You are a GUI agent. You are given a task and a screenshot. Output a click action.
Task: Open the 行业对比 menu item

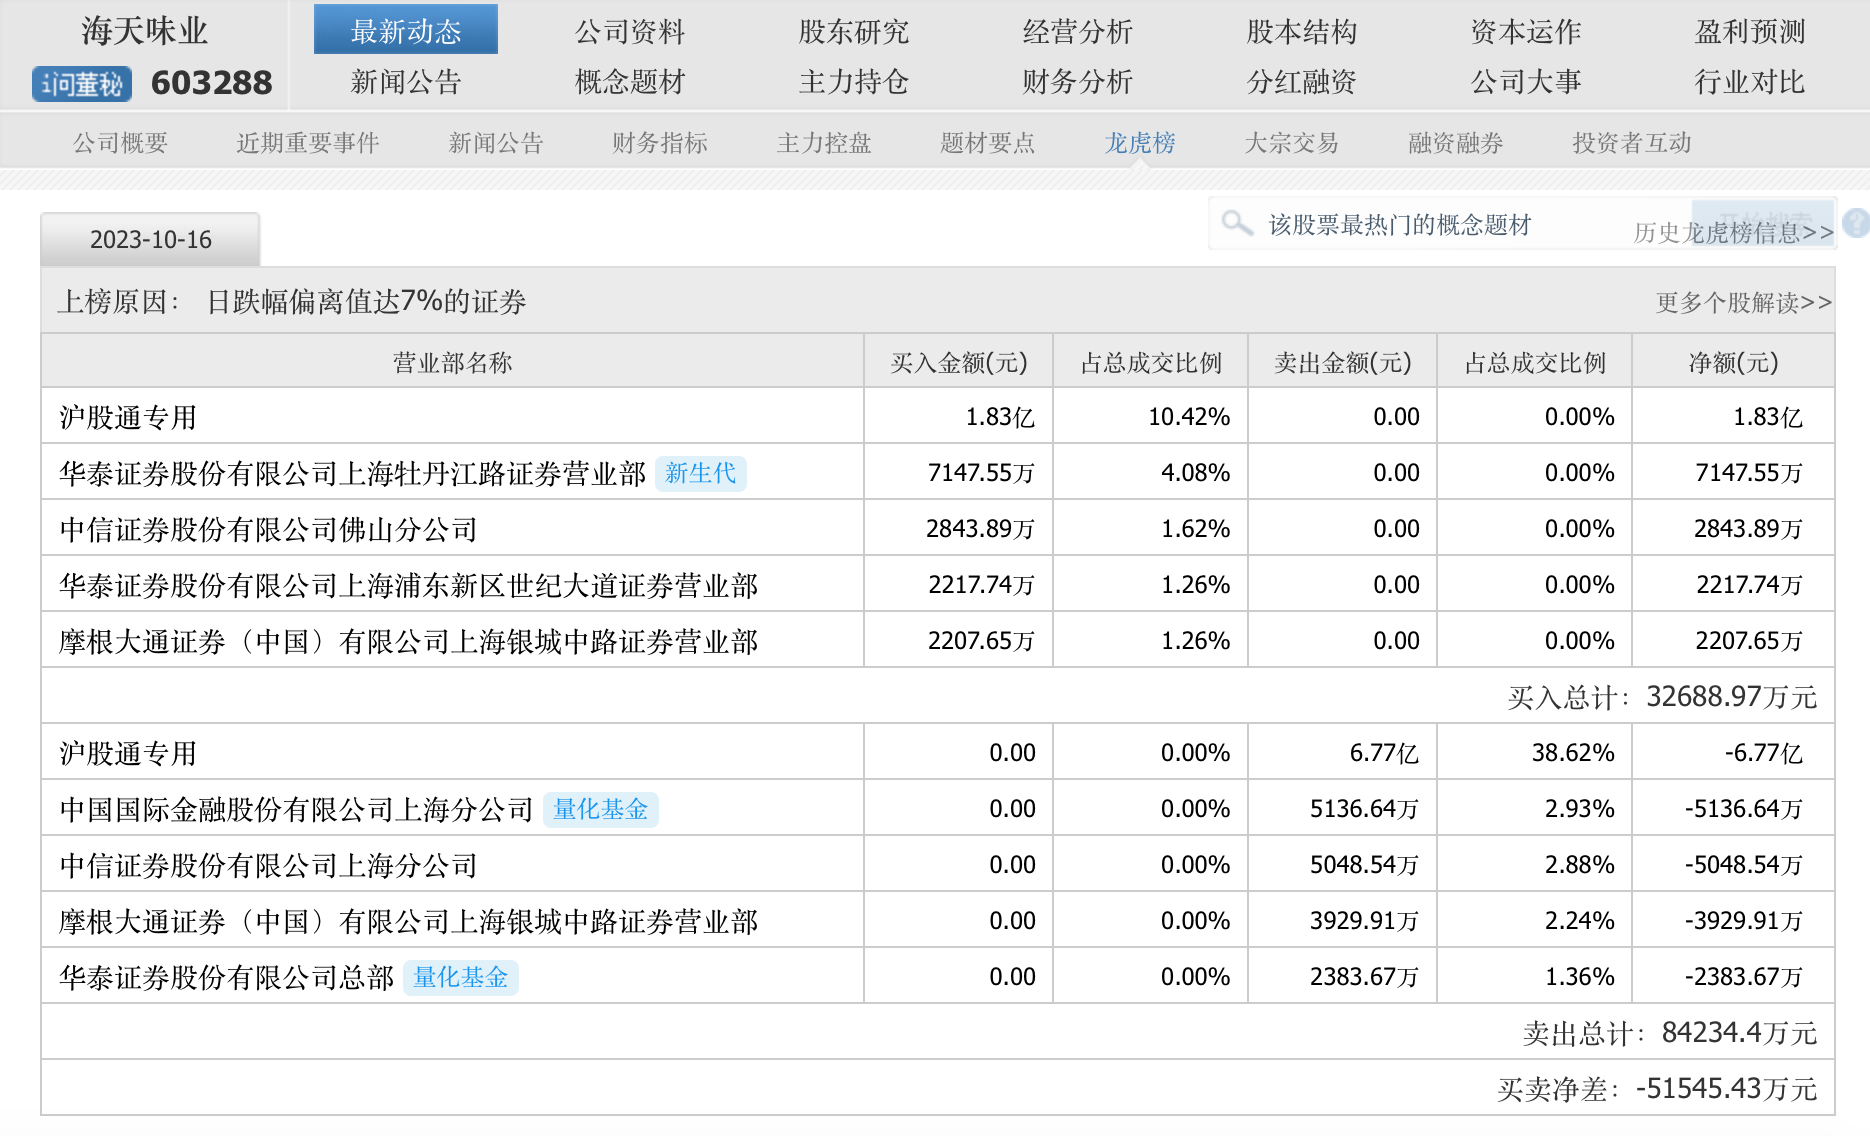[1749, 82]
